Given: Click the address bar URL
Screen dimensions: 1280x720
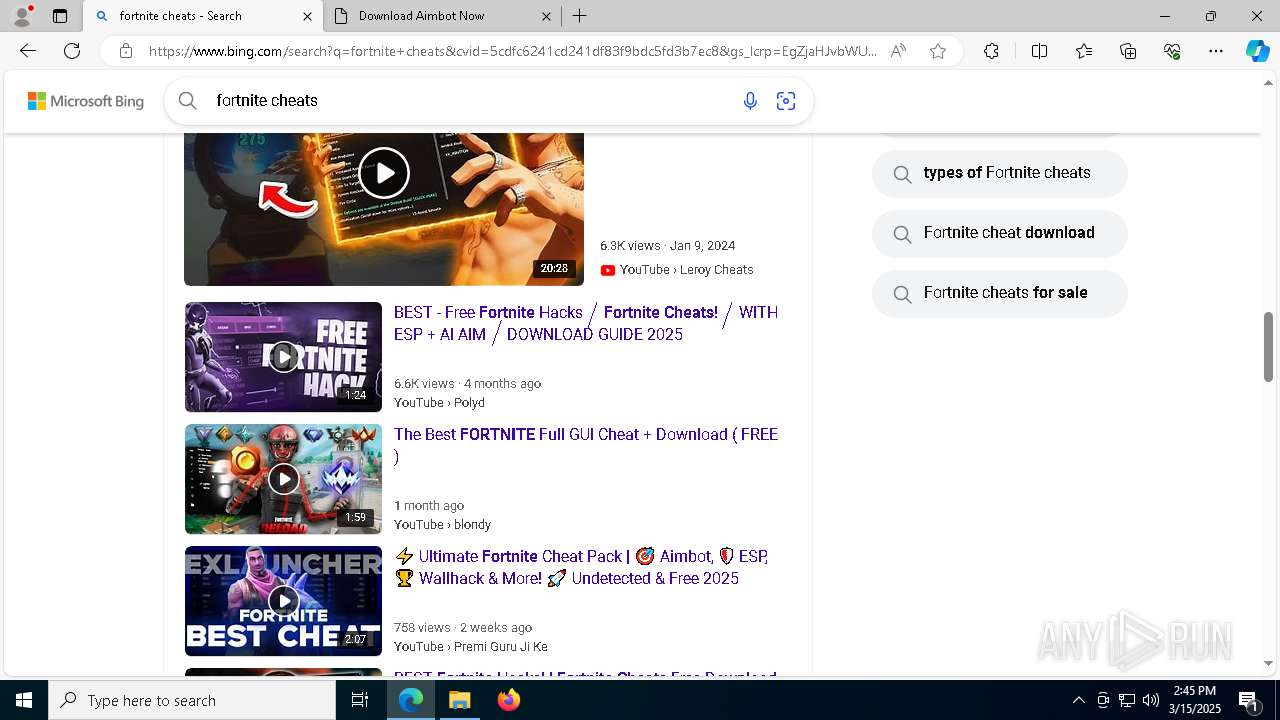Looking at the screenshot, I should click(512, 51).
